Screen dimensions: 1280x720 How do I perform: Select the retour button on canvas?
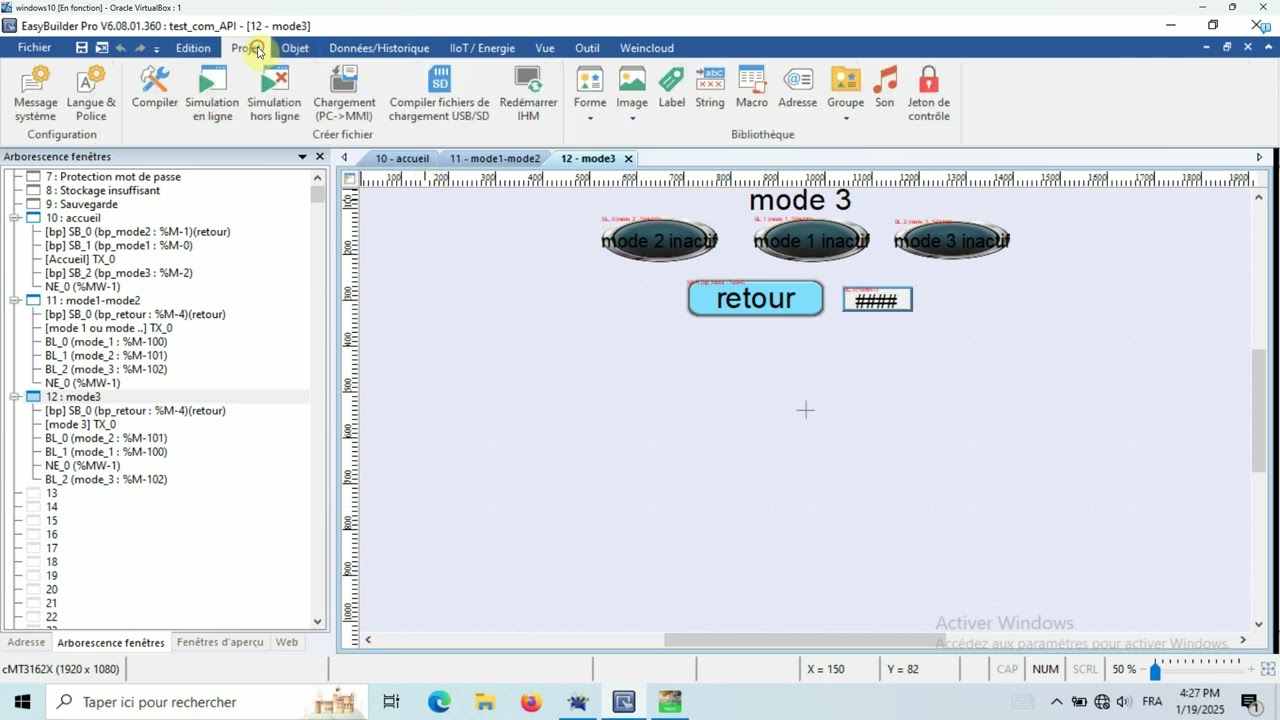(x=756, y=298)
